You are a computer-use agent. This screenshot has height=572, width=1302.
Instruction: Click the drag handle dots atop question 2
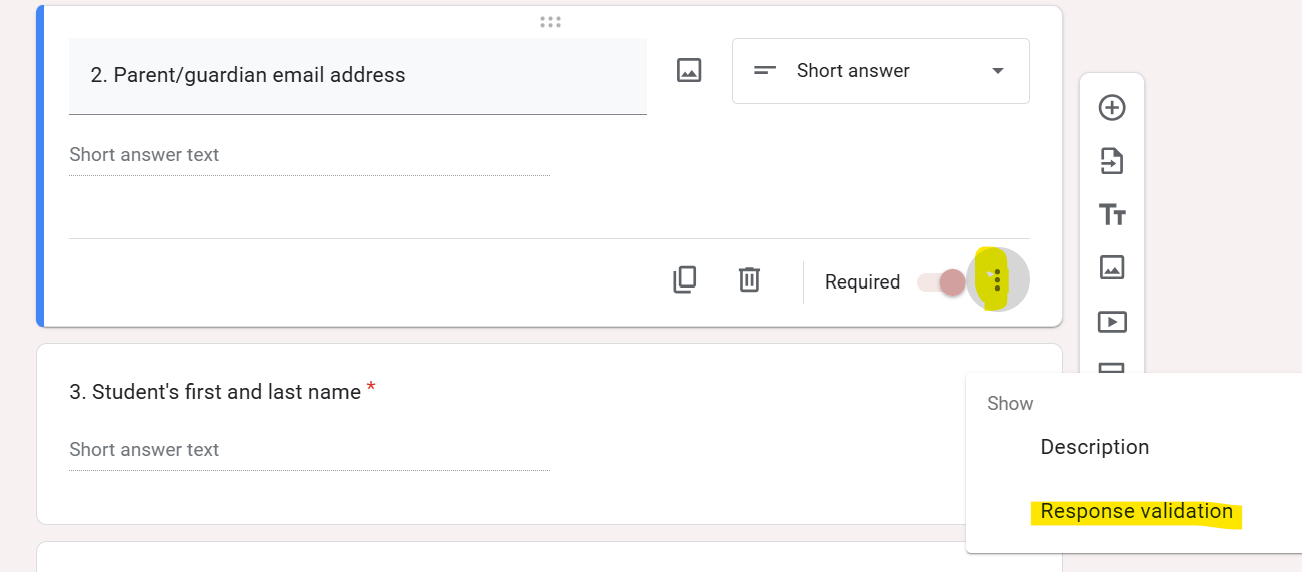(x=549, y=22)
